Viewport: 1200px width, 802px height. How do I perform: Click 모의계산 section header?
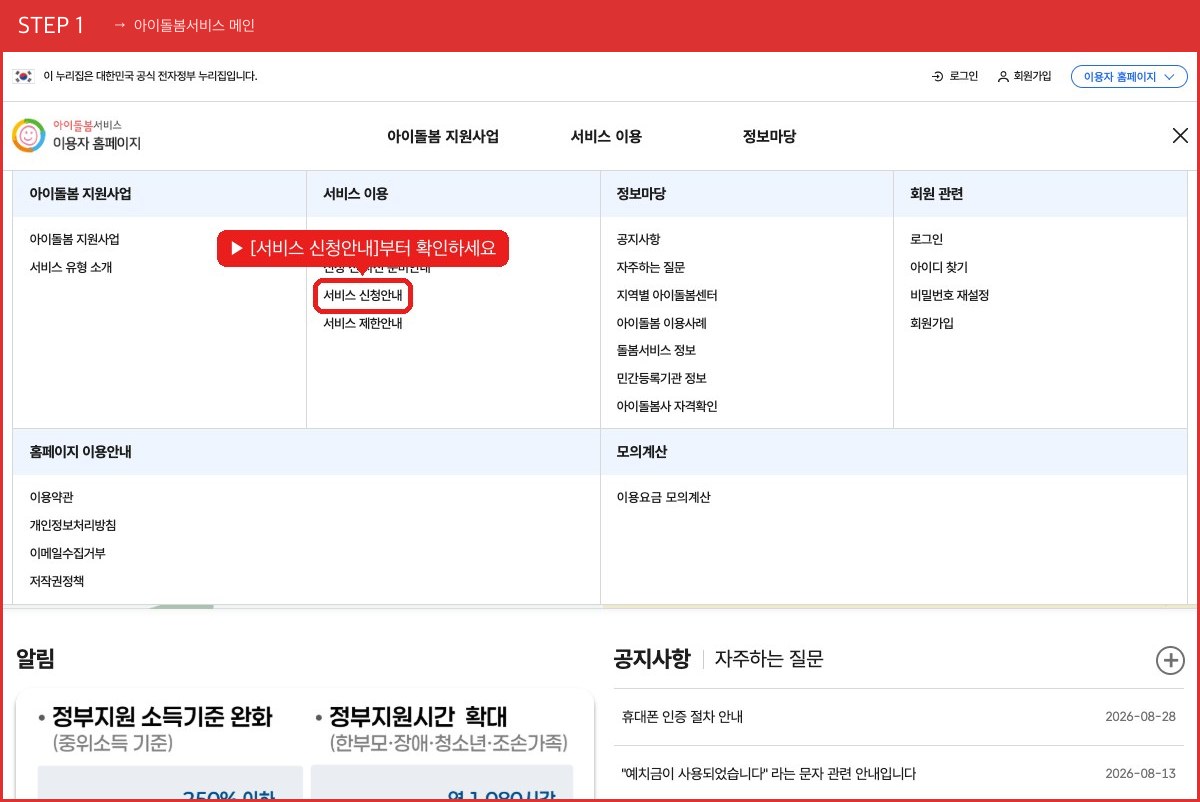pyautogui.click(x=642, y=452)
